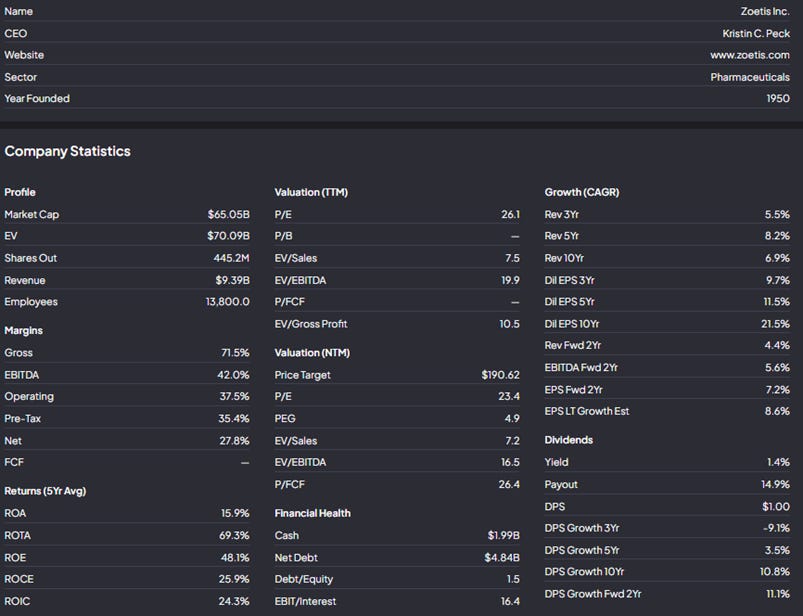The height and width of the screenshot is (616, 803).
Task: Click CEO name Kristin C. Peck
Action: point(756,33)
